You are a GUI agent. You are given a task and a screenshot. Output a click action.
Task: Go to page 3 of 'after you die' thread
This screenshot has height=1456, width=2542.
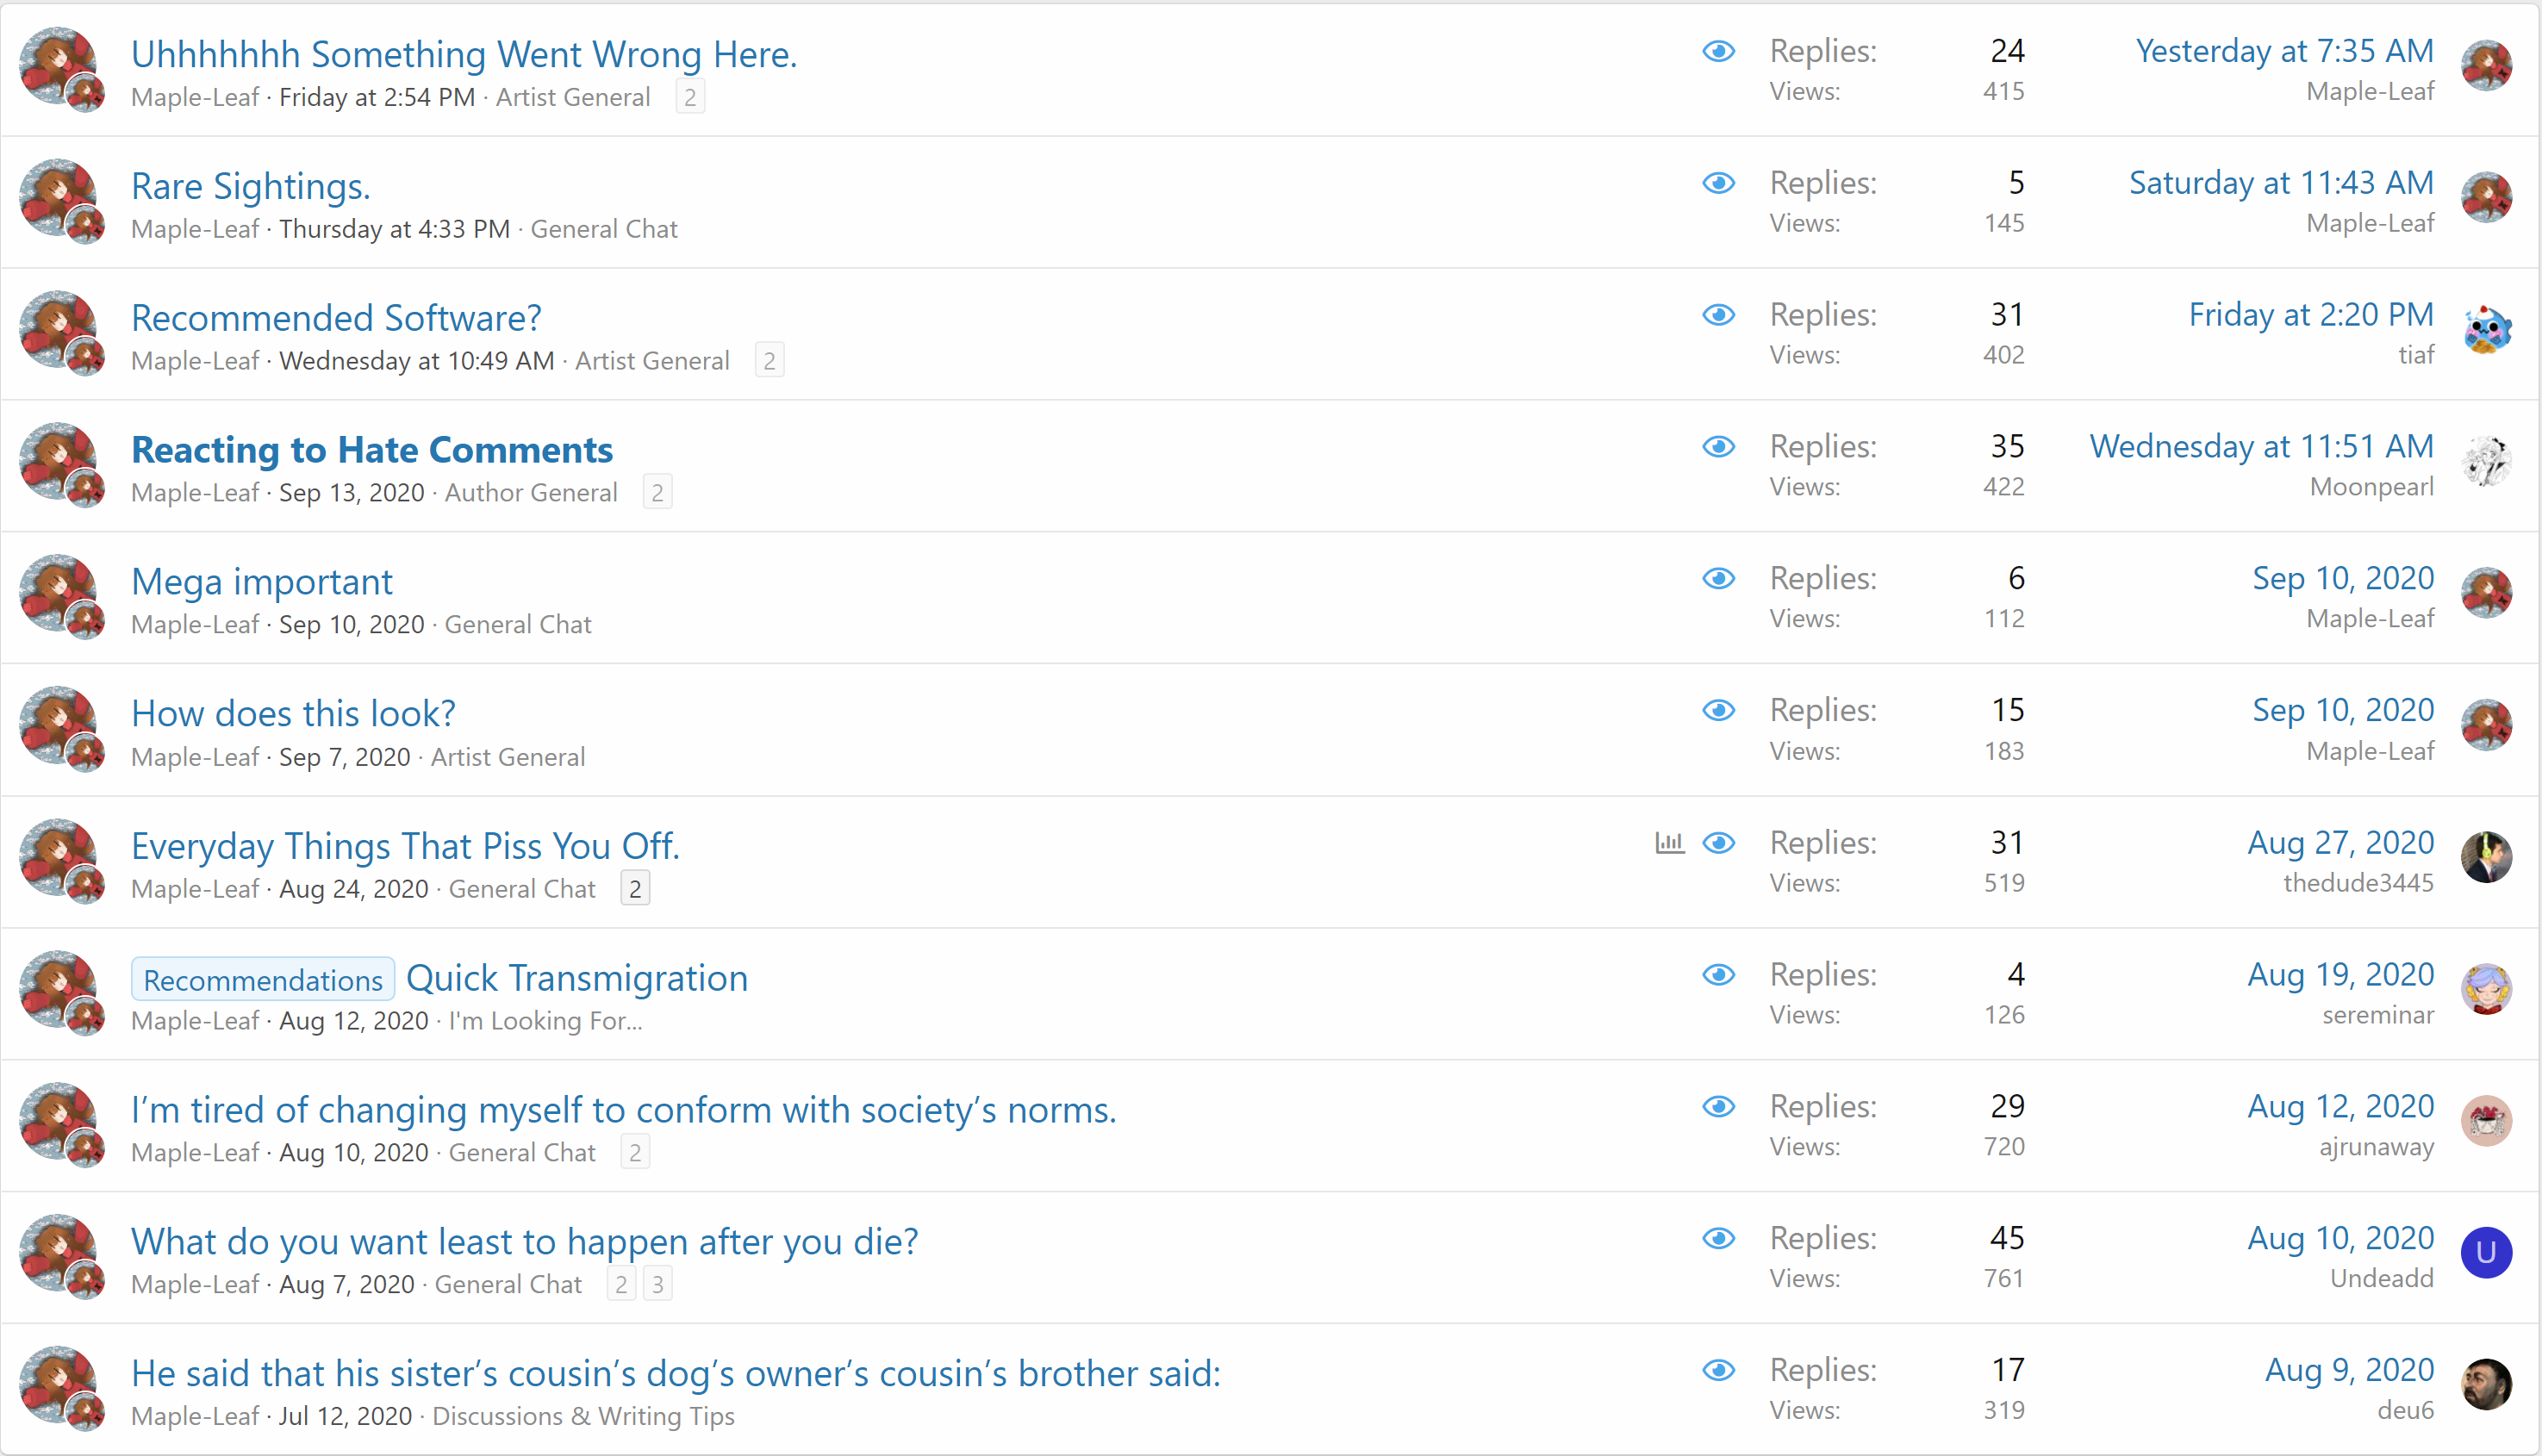pyautogui.click(x=657, y=1284)
